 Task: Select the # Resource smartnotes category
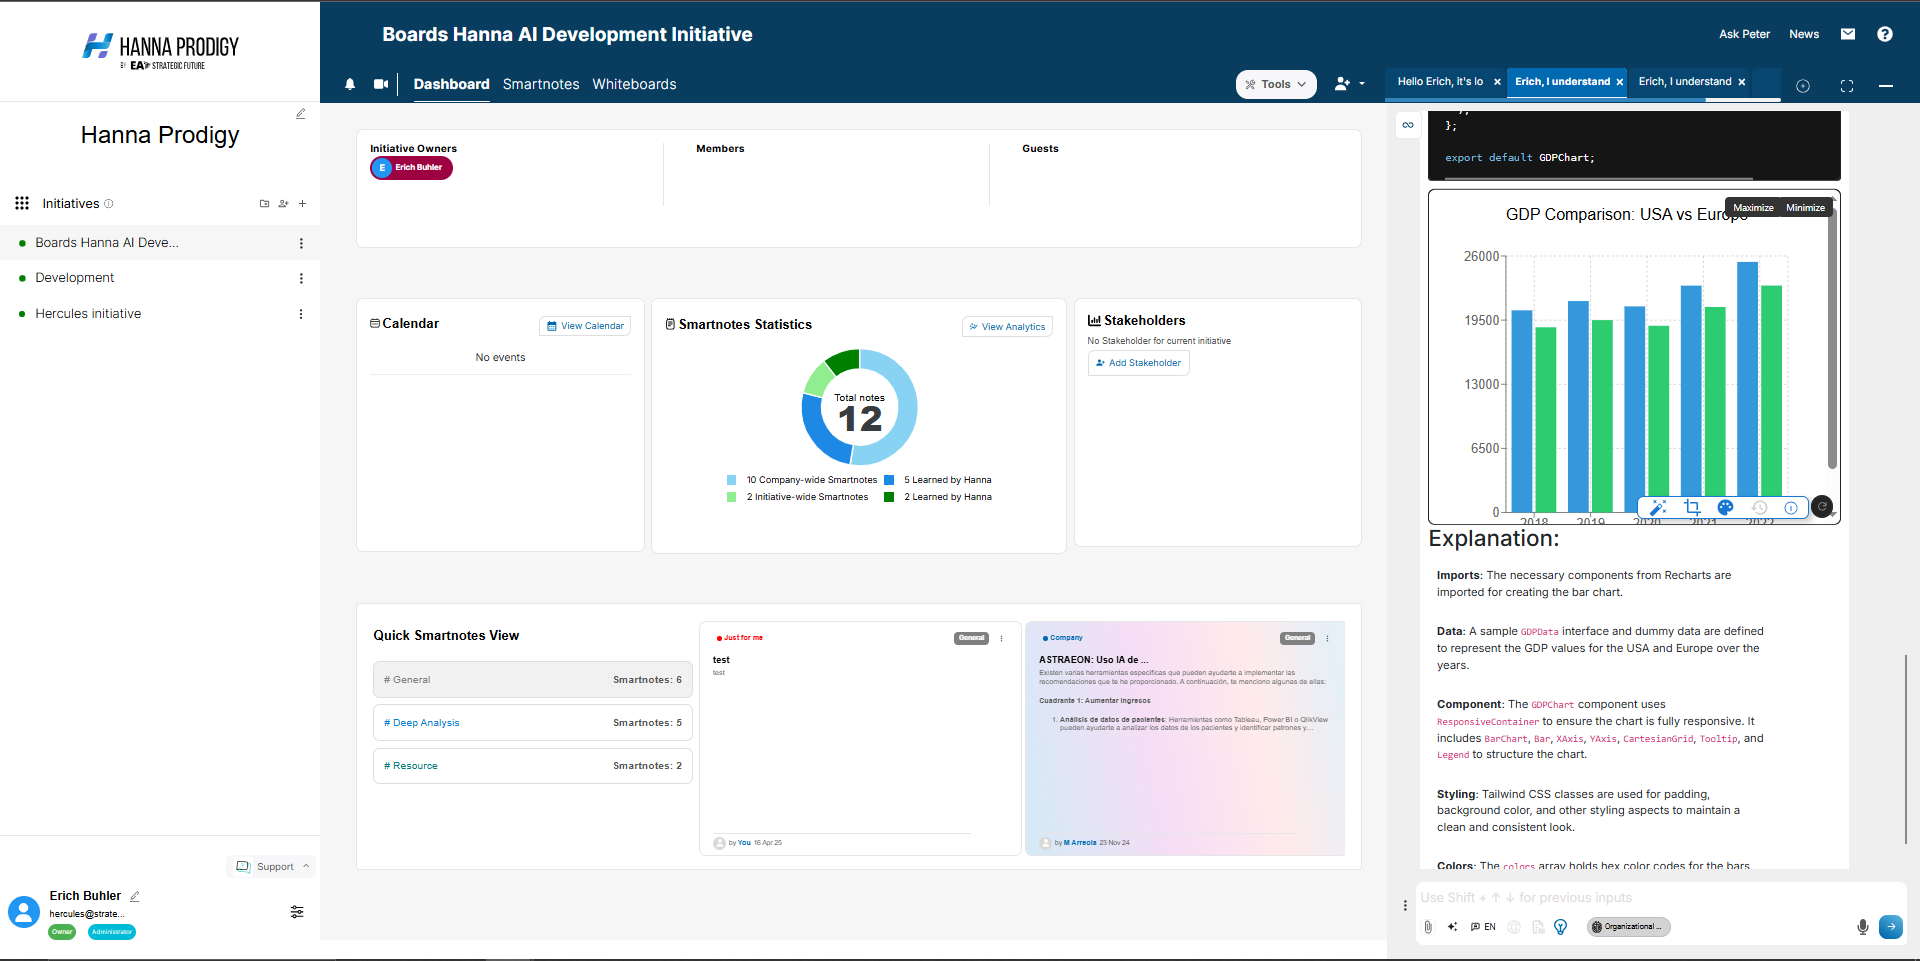click(x=533, y=766)
